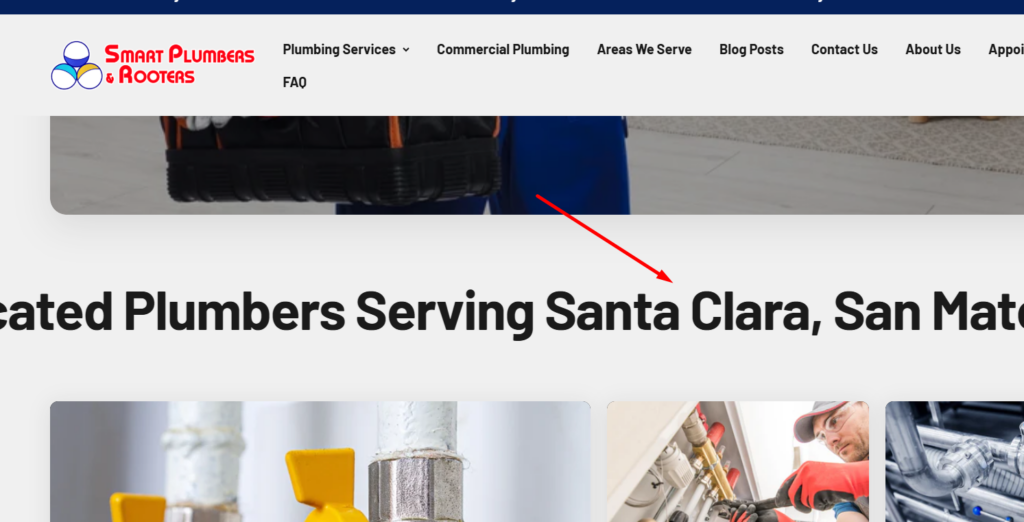Click the partially visible Appointment menu item

click(1006, 50)
